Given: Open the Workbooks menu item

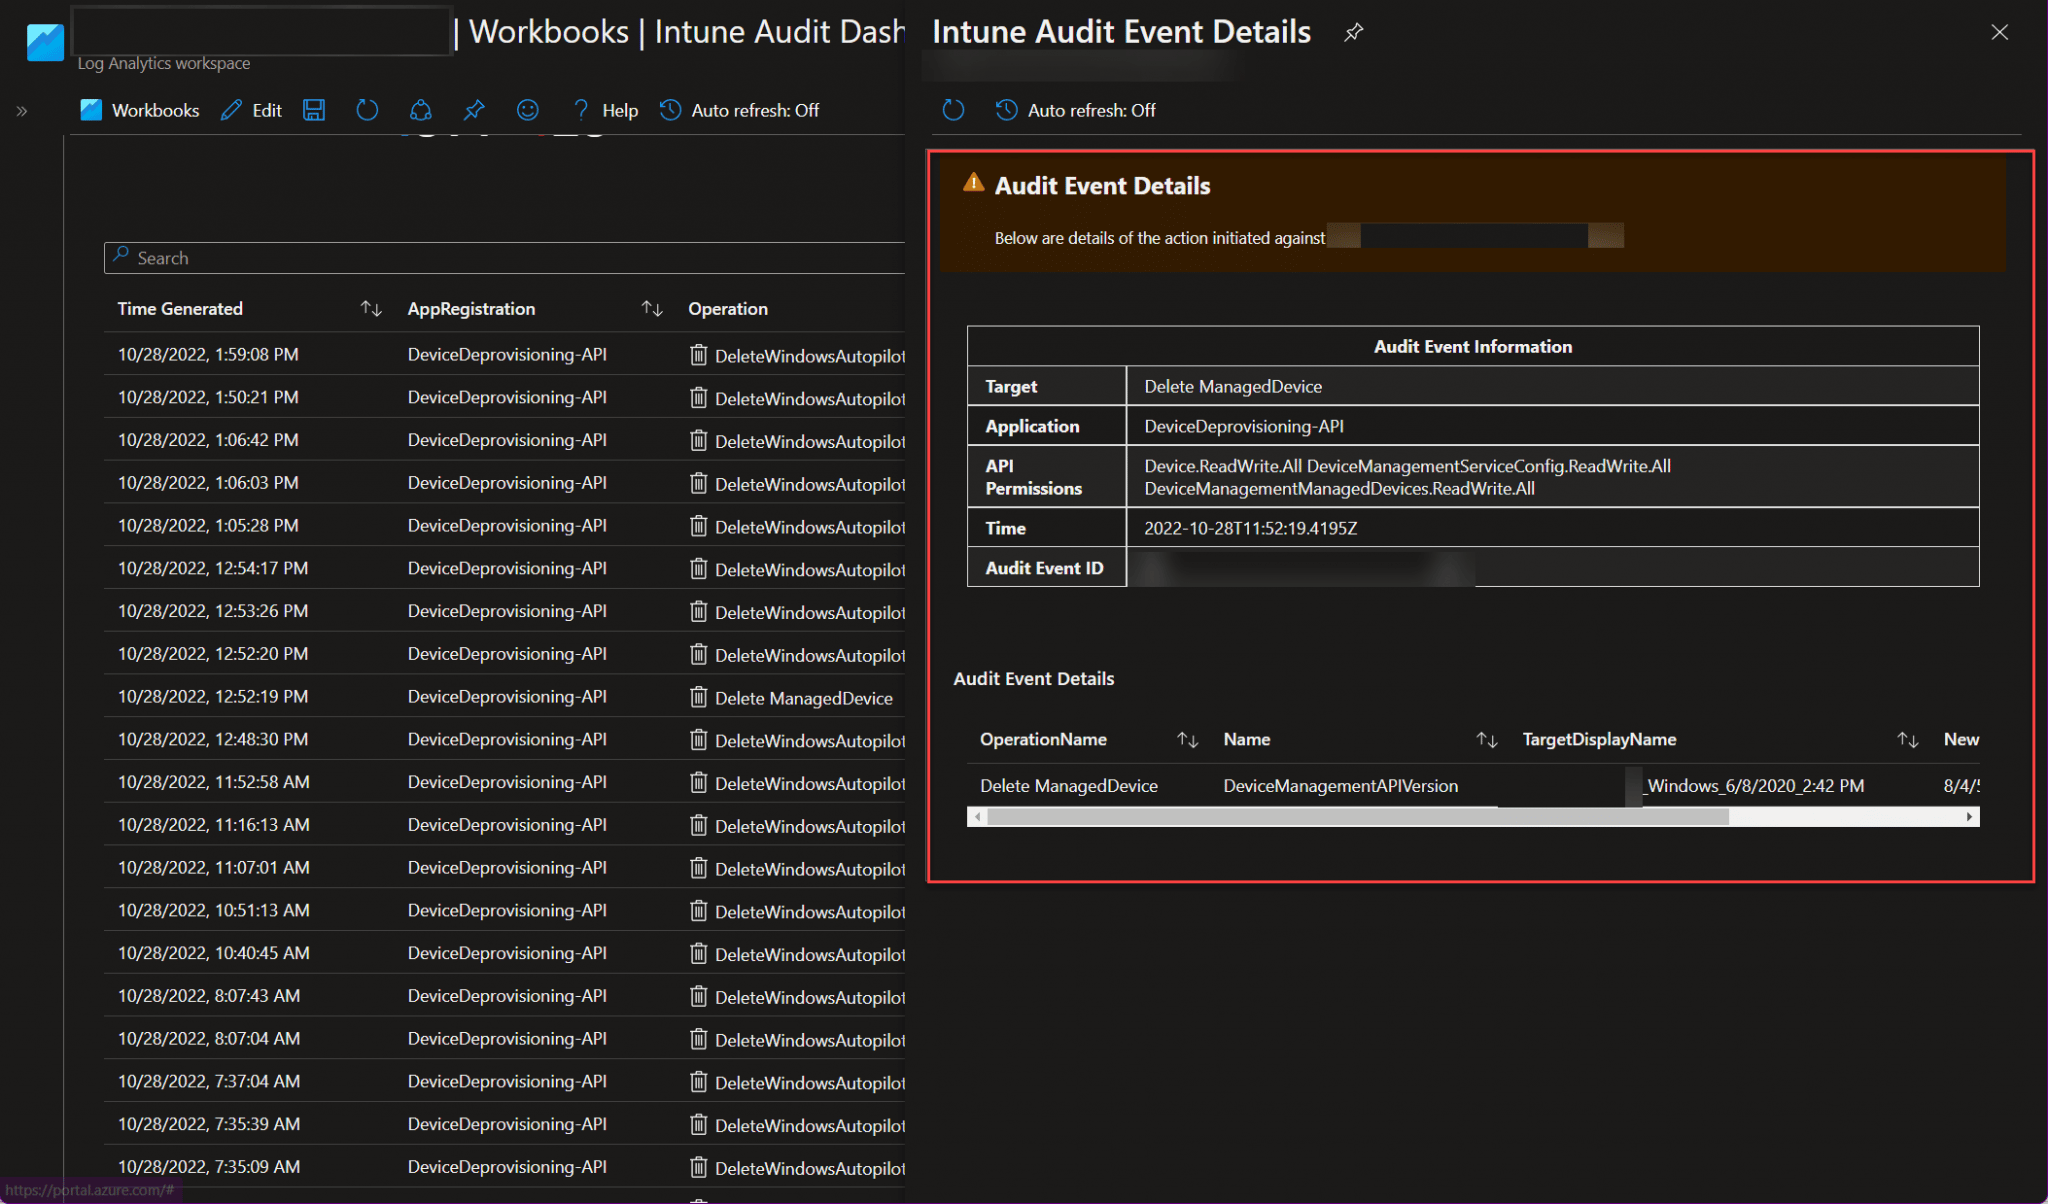Looking at the screenshot, I should click(153, 110).
